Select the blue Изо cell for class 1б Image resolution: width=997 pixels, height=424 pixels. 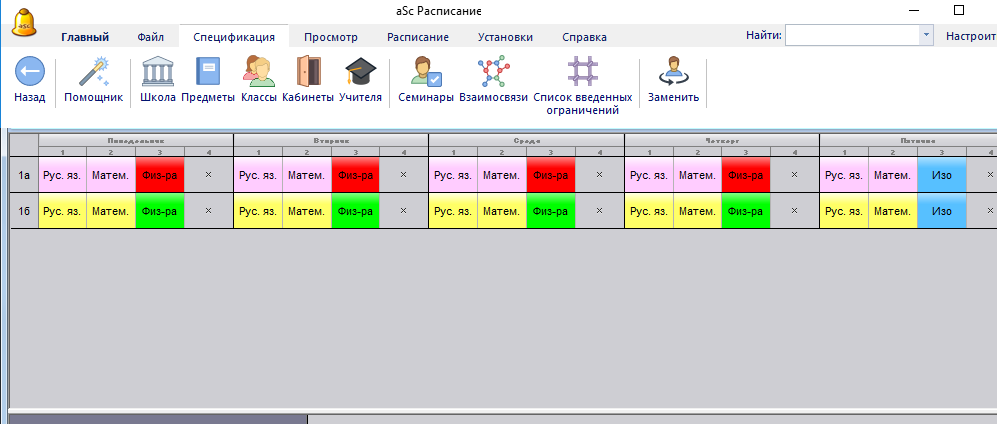coord(941,211)
